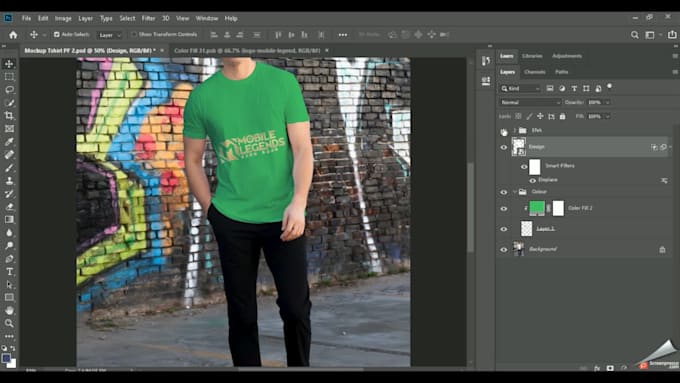The image size is (680, 383).
Task: Click the Share icon at top right
Action: click(672, 35)
